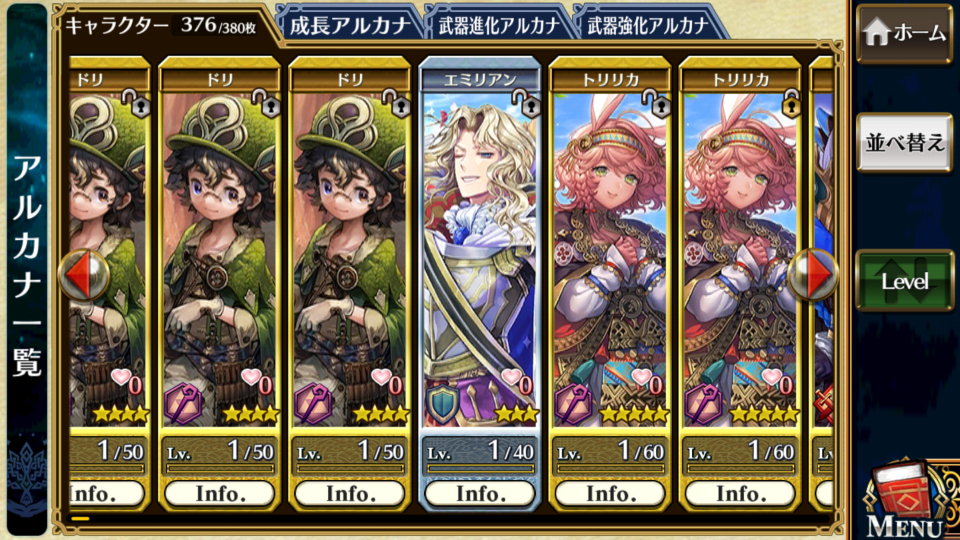960x540 pixels.
Task: Toggle the lock on the first トリリカ card
Action: pos(657,102)
